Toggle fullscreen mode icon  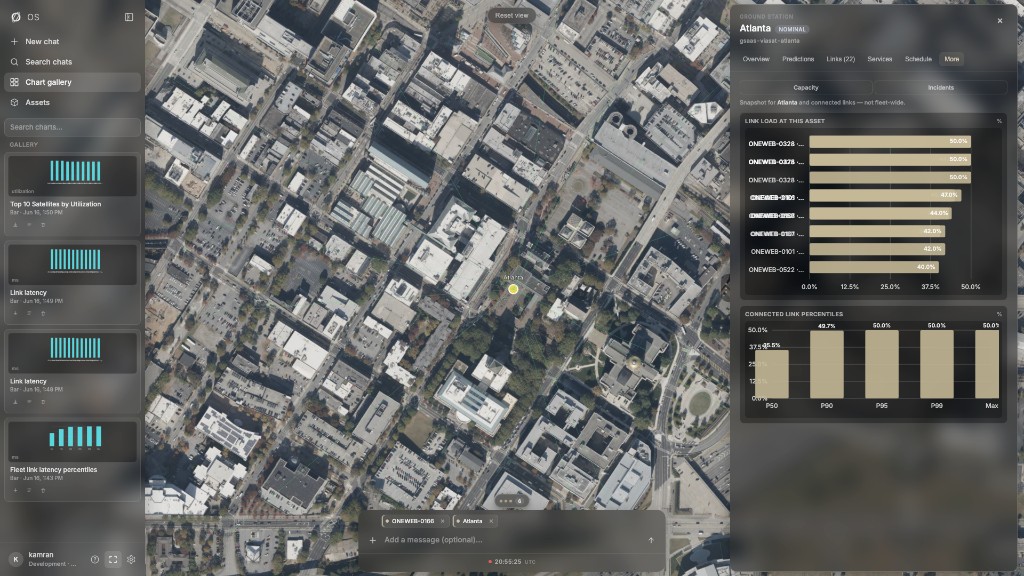113,560
